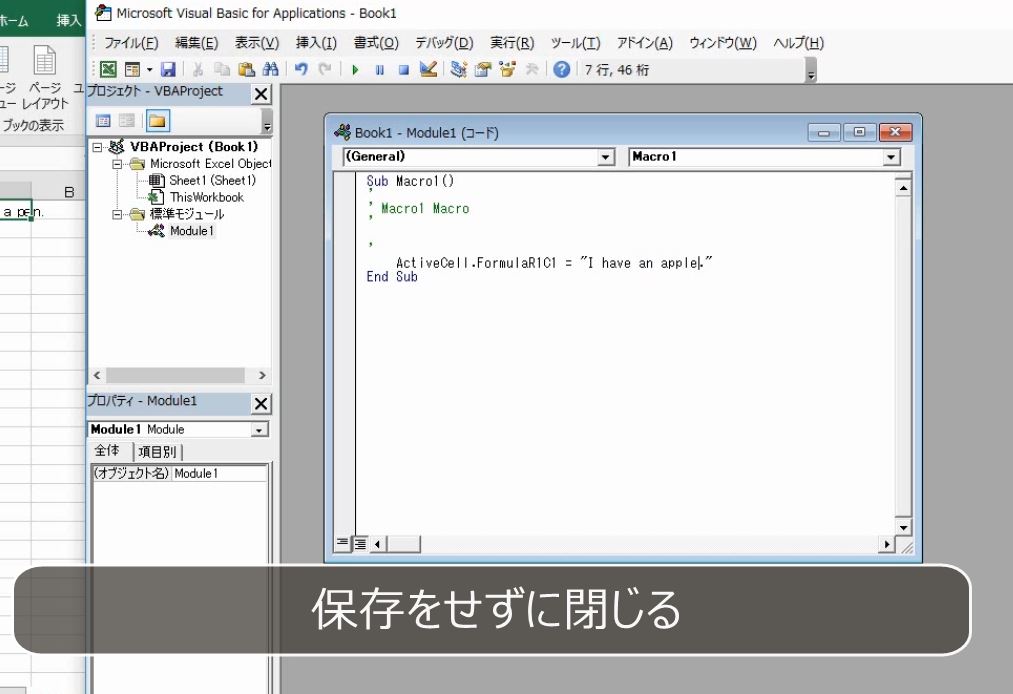
Task: Toggle Folders button in the project panel
Action: (x=158, y=121)
